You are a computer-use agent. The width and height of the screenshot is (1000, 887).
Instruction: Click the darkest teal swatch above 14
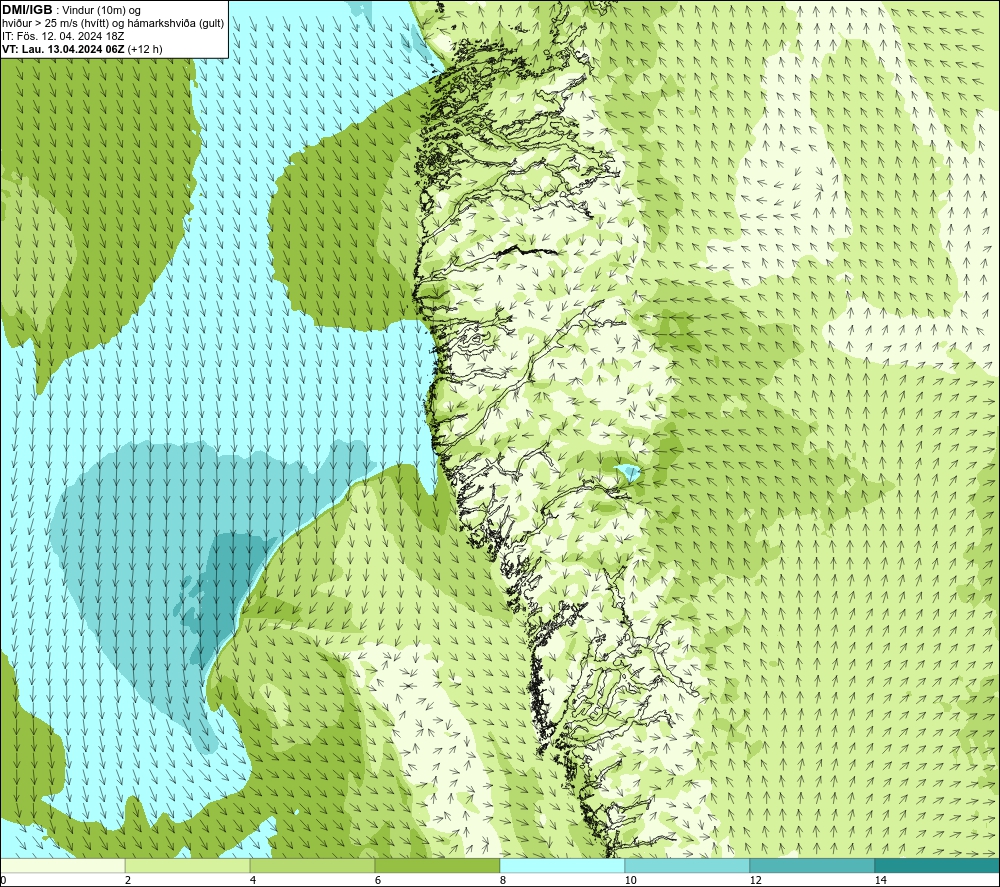point(938,866)
